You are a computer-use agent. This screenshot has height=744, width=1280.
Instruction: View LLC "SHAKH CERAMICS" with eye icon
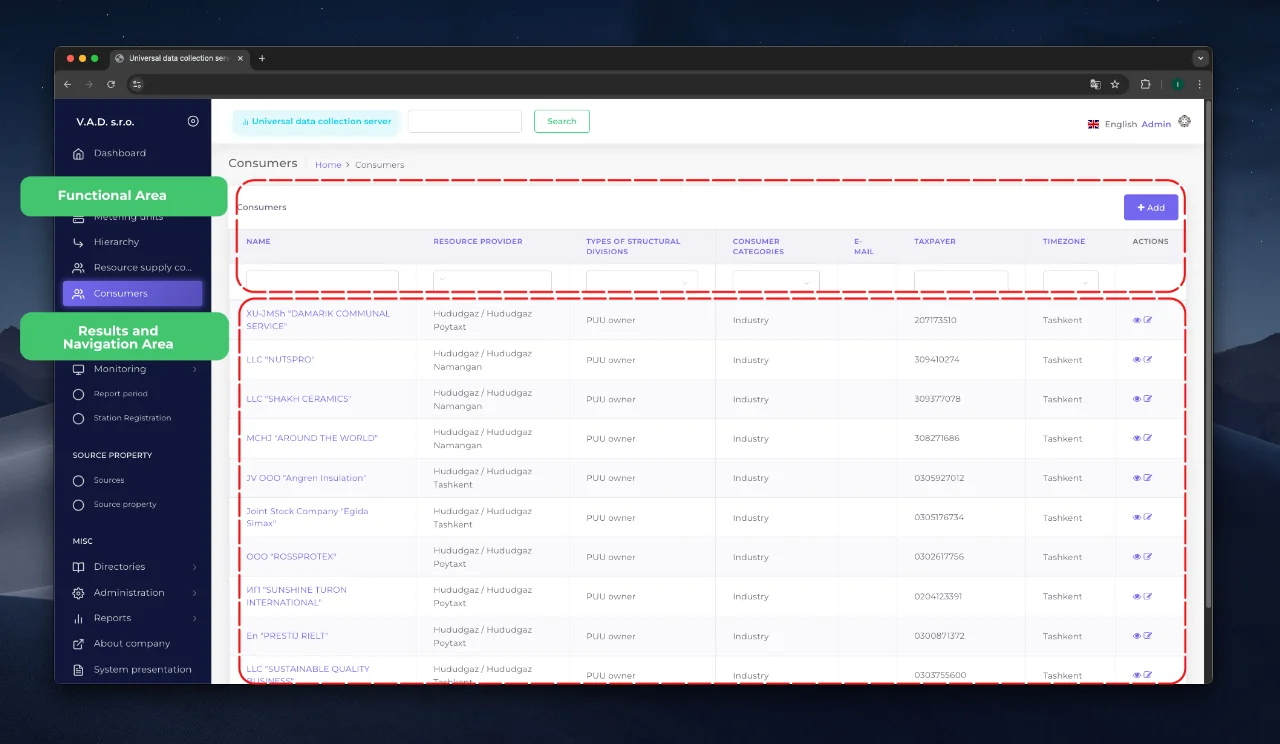[1137, 399]
